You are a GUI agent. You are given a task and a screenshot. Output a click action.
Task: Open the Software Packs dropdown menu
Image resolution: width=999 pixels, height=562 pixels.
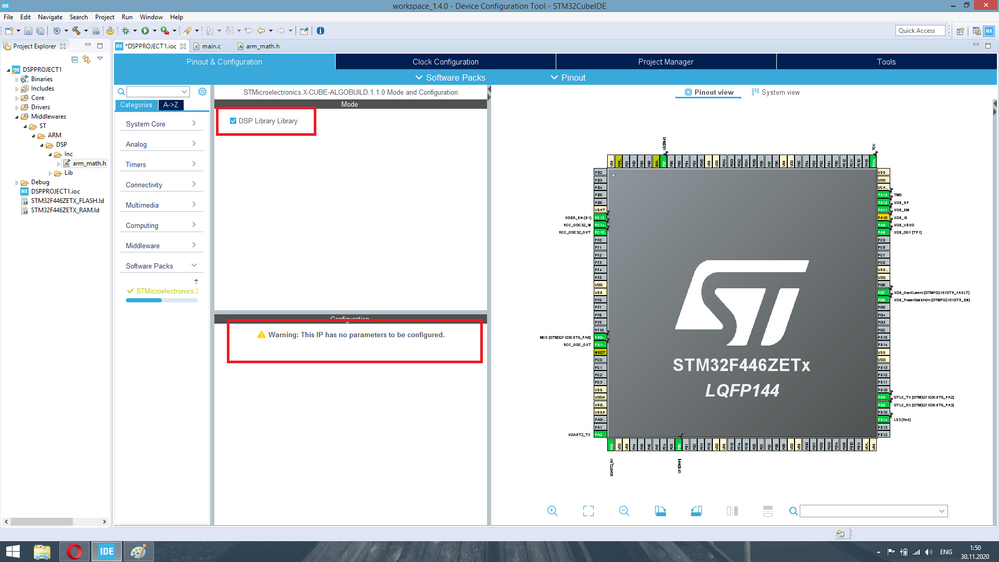[450, 78]
